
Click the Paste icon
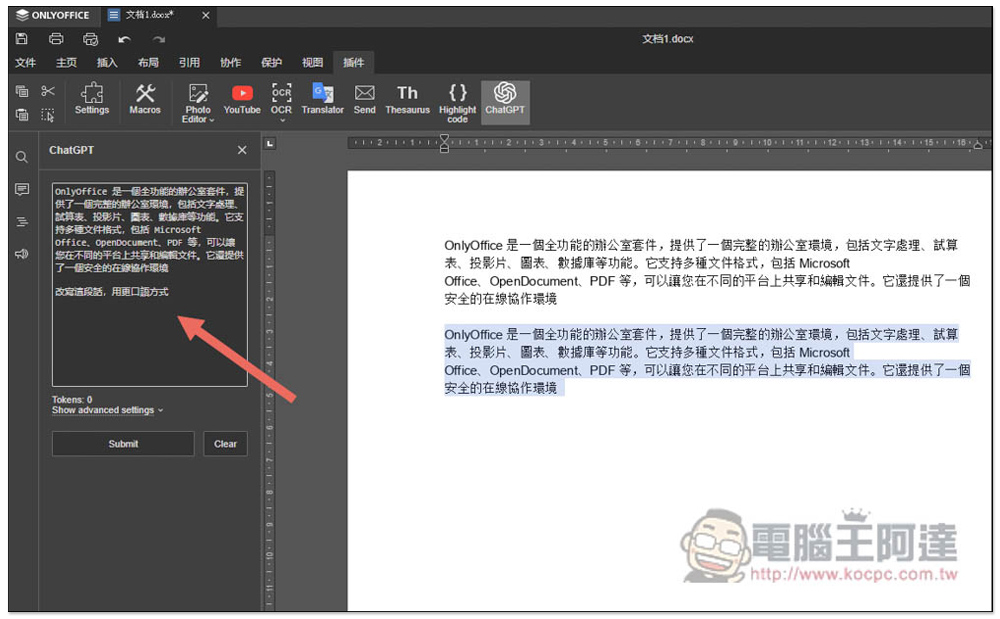click(x=22, y=115)
